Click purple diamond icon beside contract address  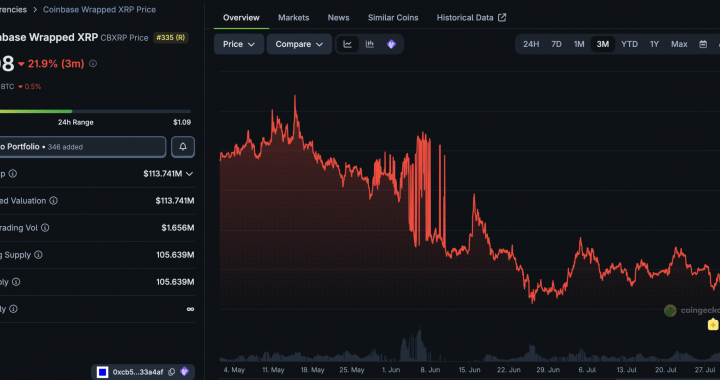point(184,371)
